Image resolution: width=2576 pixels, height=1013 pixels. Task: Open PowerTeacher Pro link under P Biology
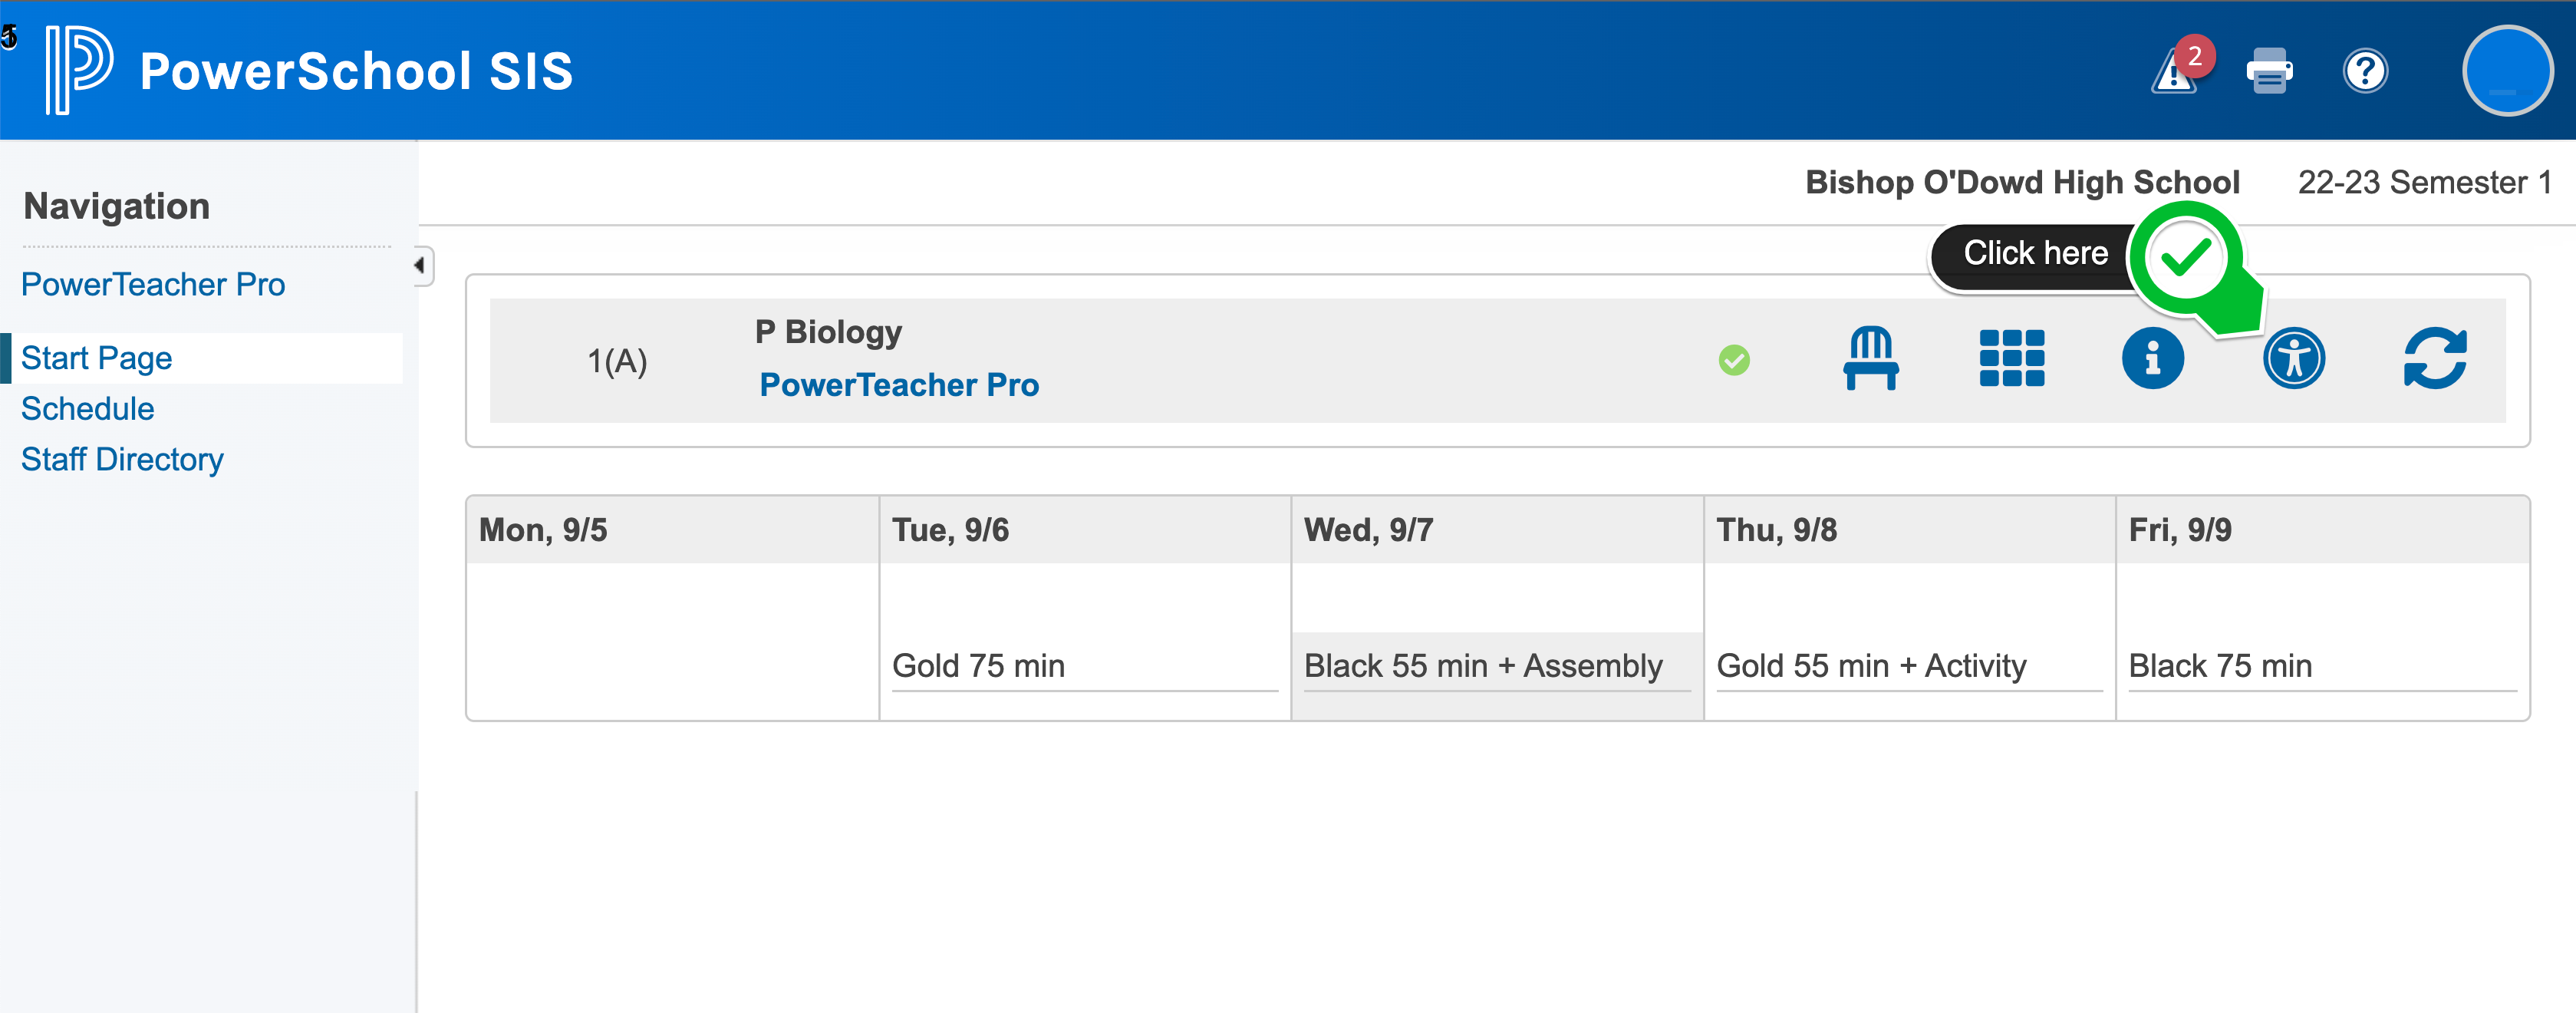899,385
